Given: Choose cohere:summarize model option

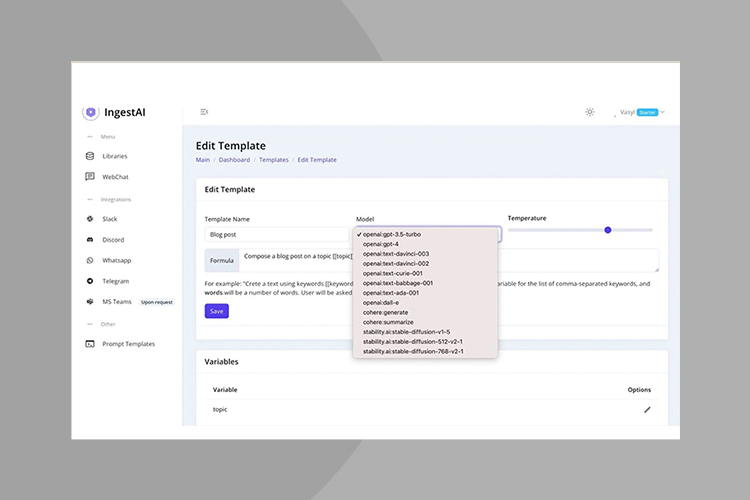Looking at the screenshot, I should tap(425, 322).
